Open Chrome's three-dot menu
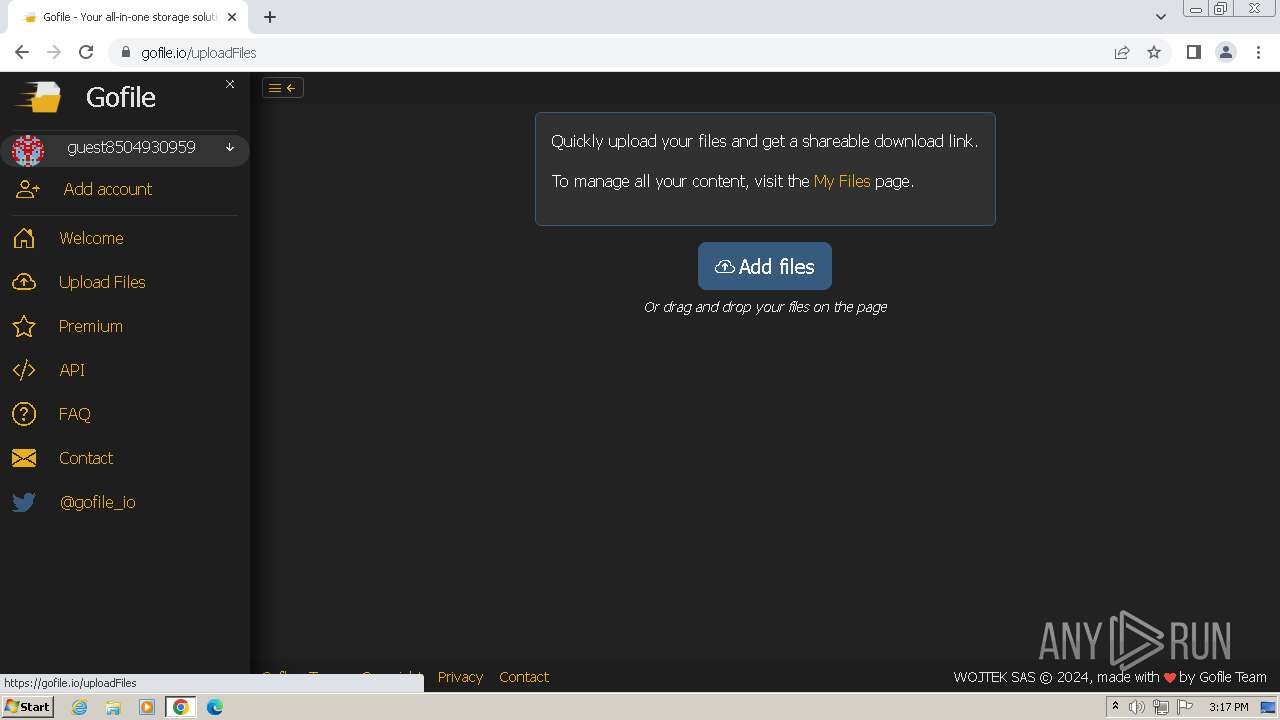Image resolution: width=1280 pixels, height=720 pixels. [x=1258, y=52]
